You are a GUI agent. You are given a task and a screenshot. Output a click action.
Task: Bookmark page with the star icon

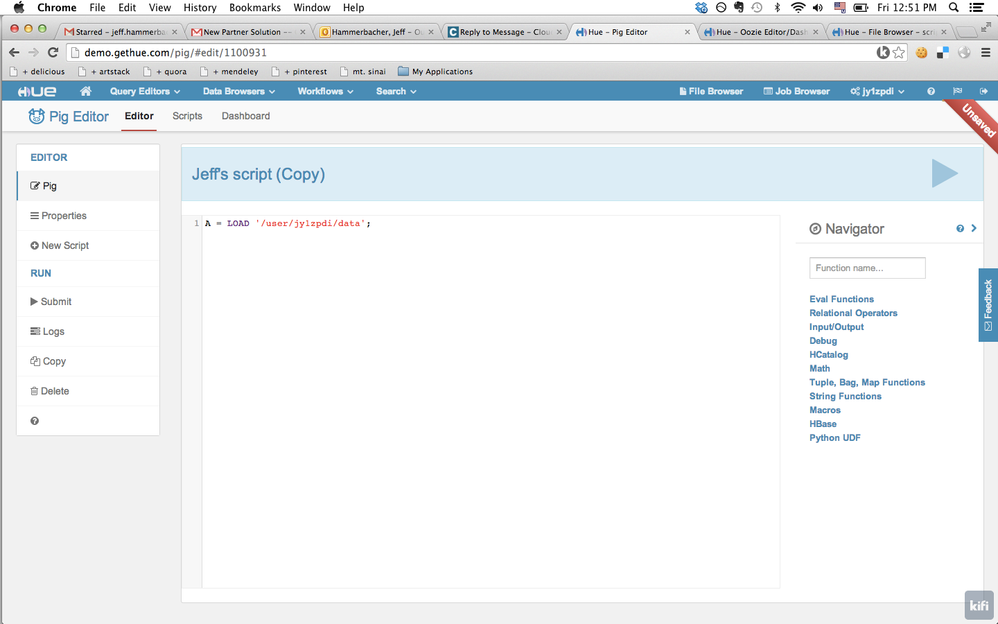click(899, 53)
